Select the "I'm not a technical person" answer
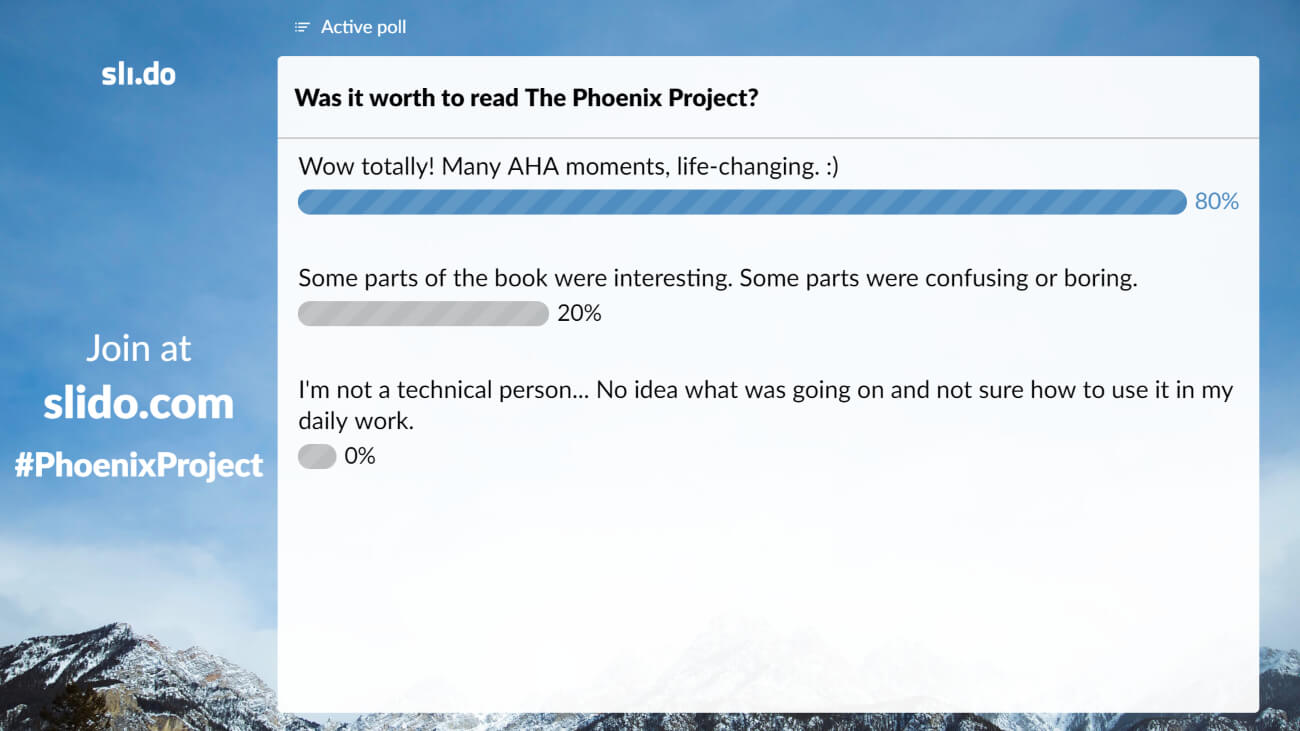 pos(765,390)
